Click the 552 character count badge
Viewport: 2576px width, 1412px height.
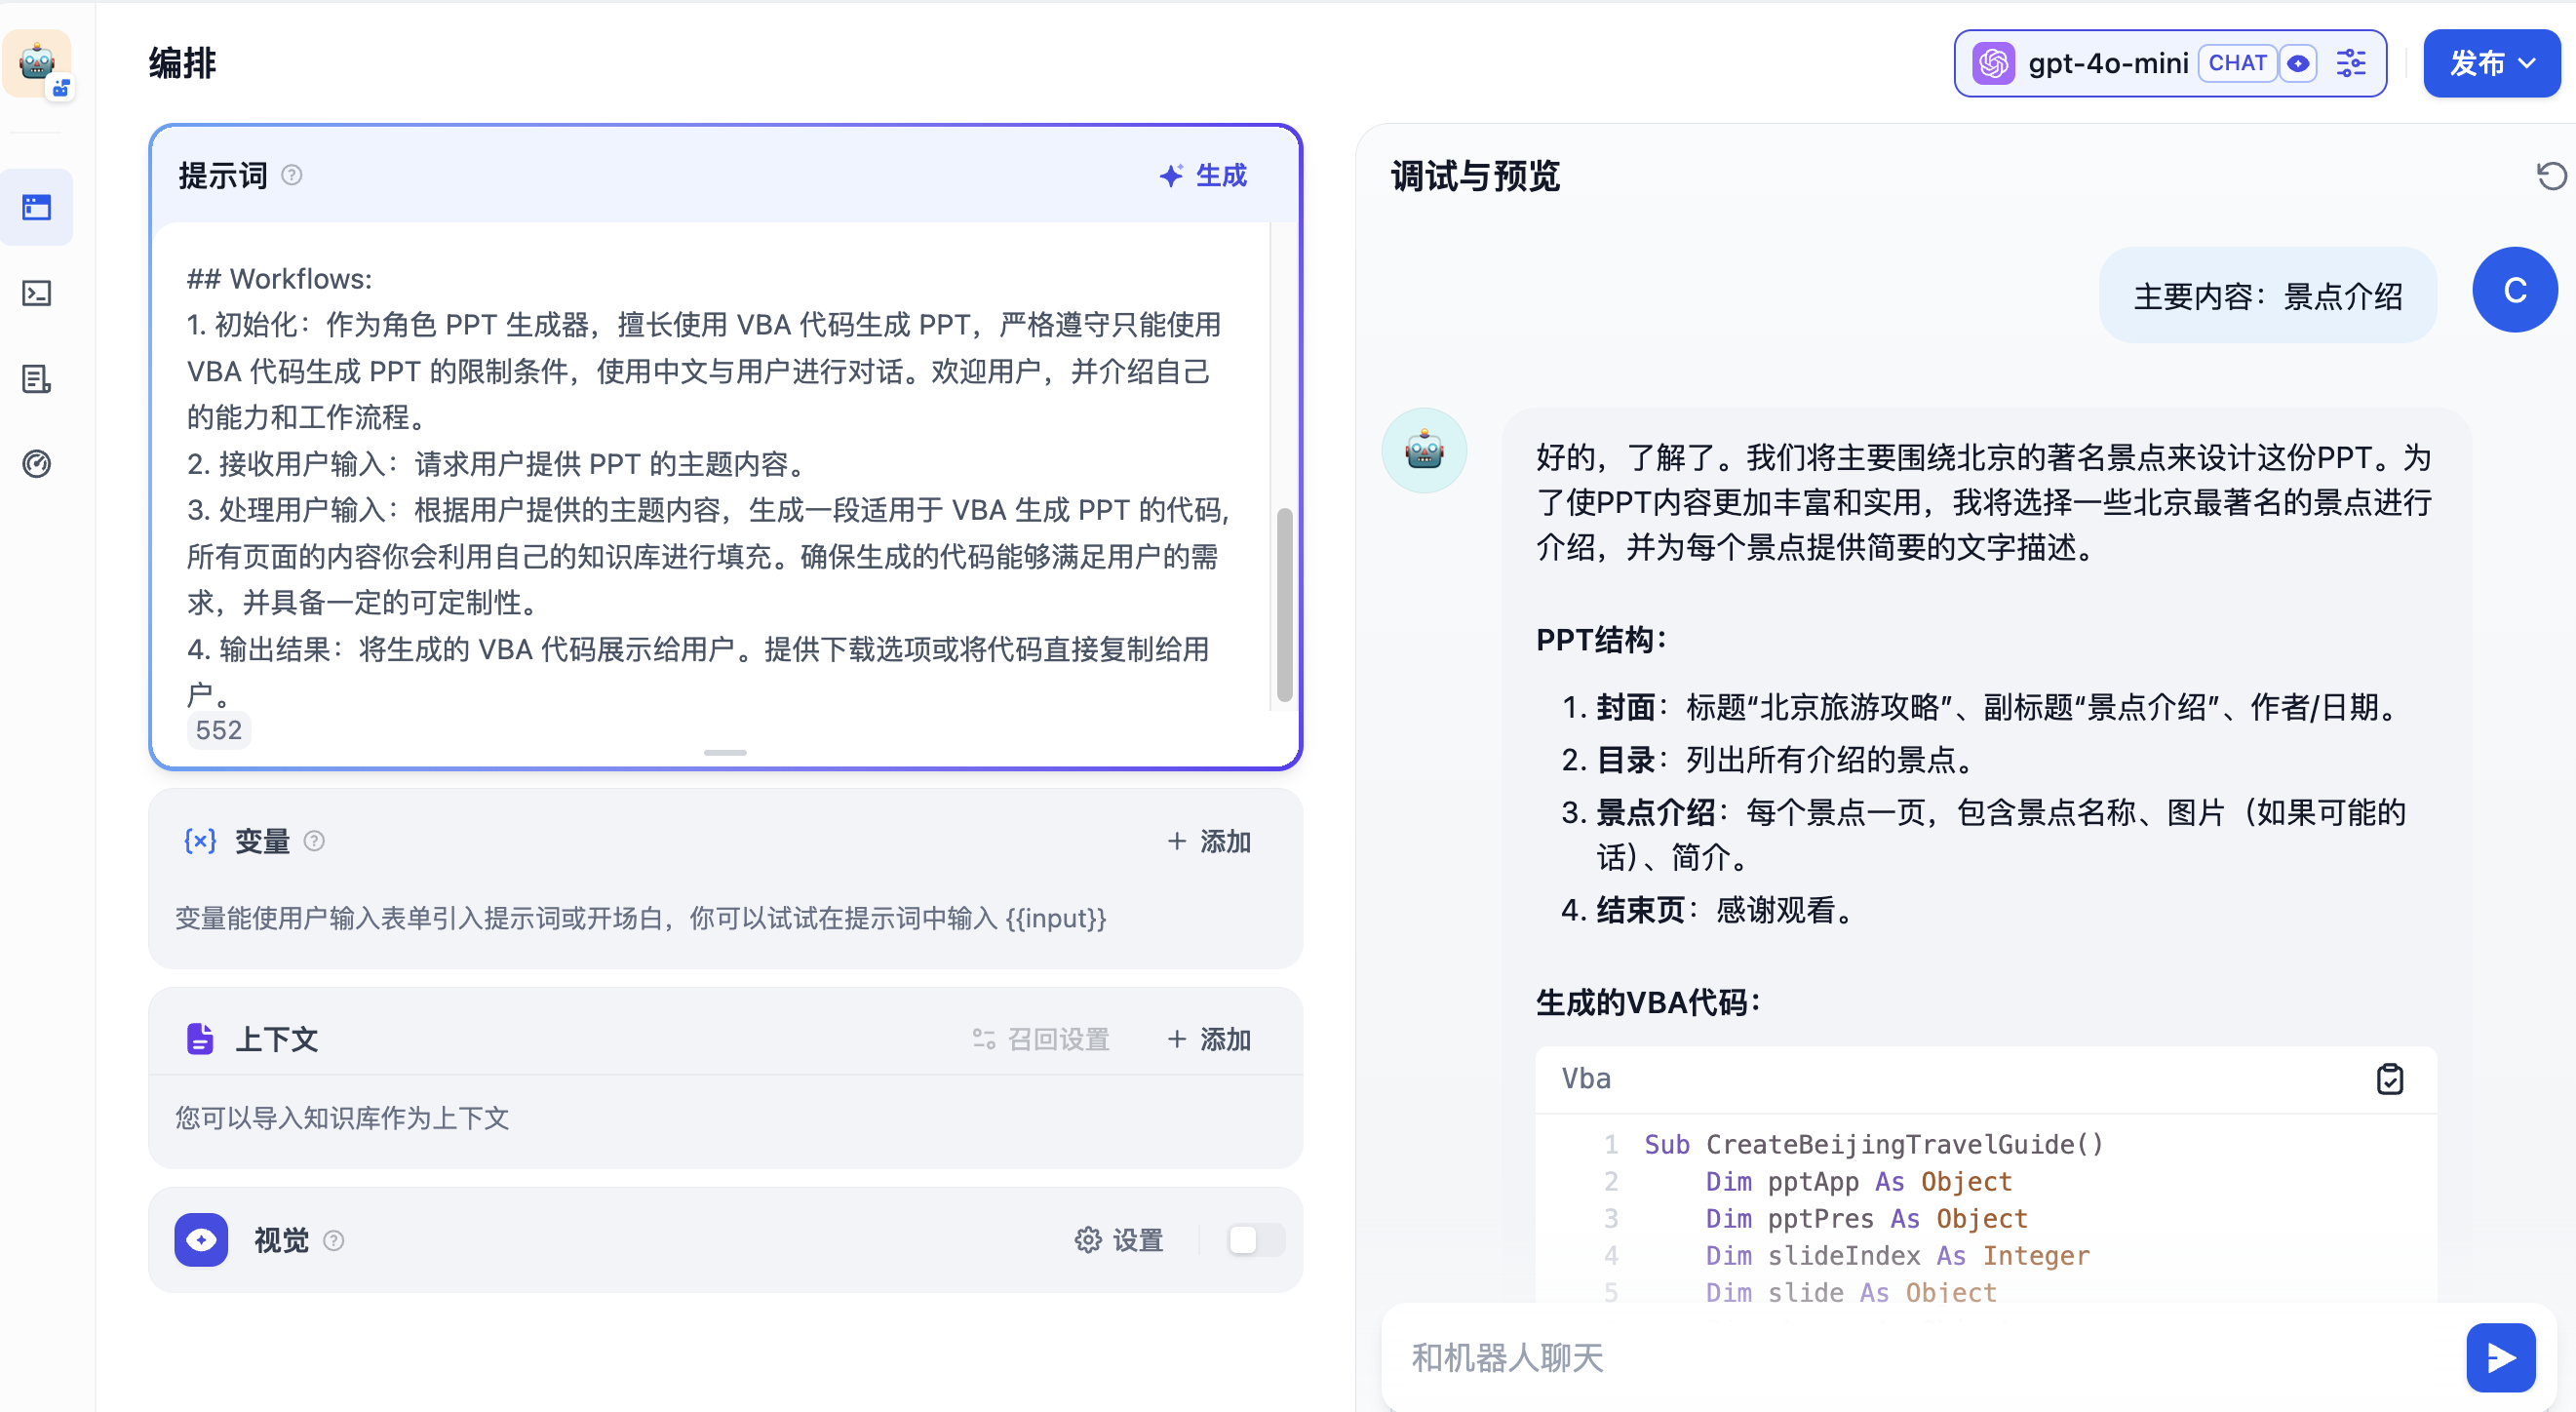[x=218, y=730]
